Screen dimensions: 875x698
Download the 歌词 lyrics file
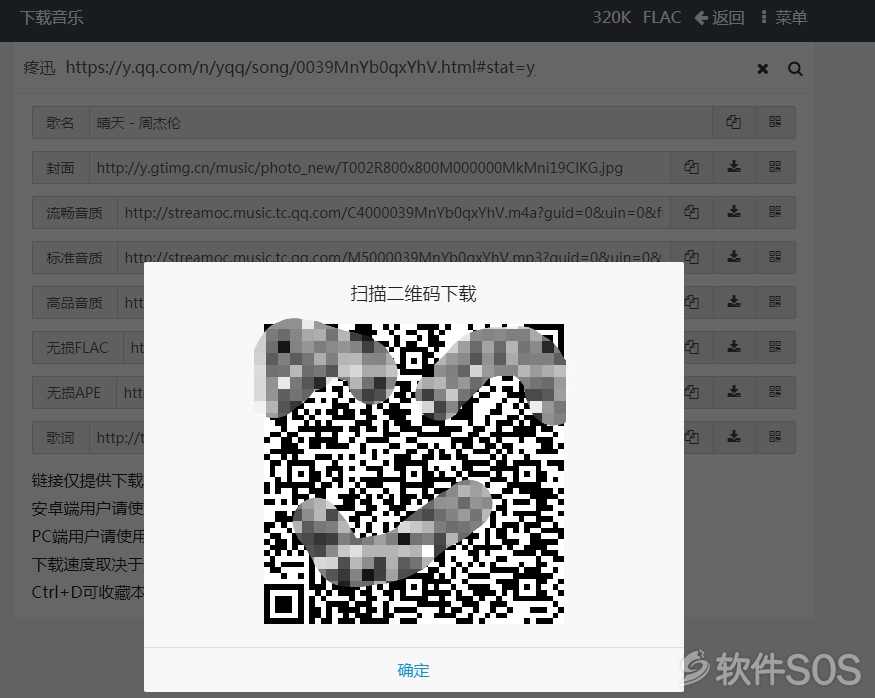click(x=734, y=437)
